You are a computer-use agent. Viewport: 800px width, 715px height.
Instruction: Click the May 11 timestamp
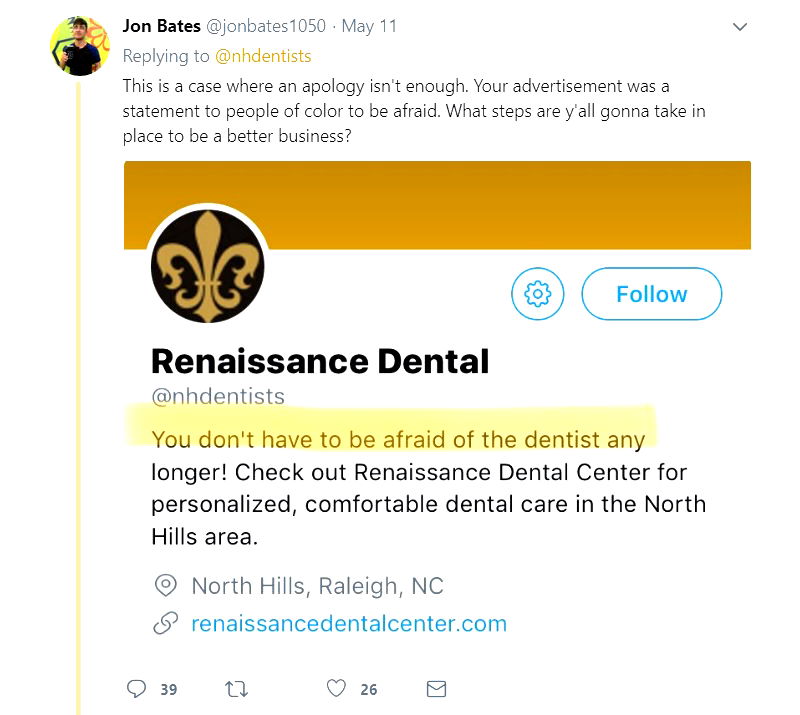coord(369,26)
